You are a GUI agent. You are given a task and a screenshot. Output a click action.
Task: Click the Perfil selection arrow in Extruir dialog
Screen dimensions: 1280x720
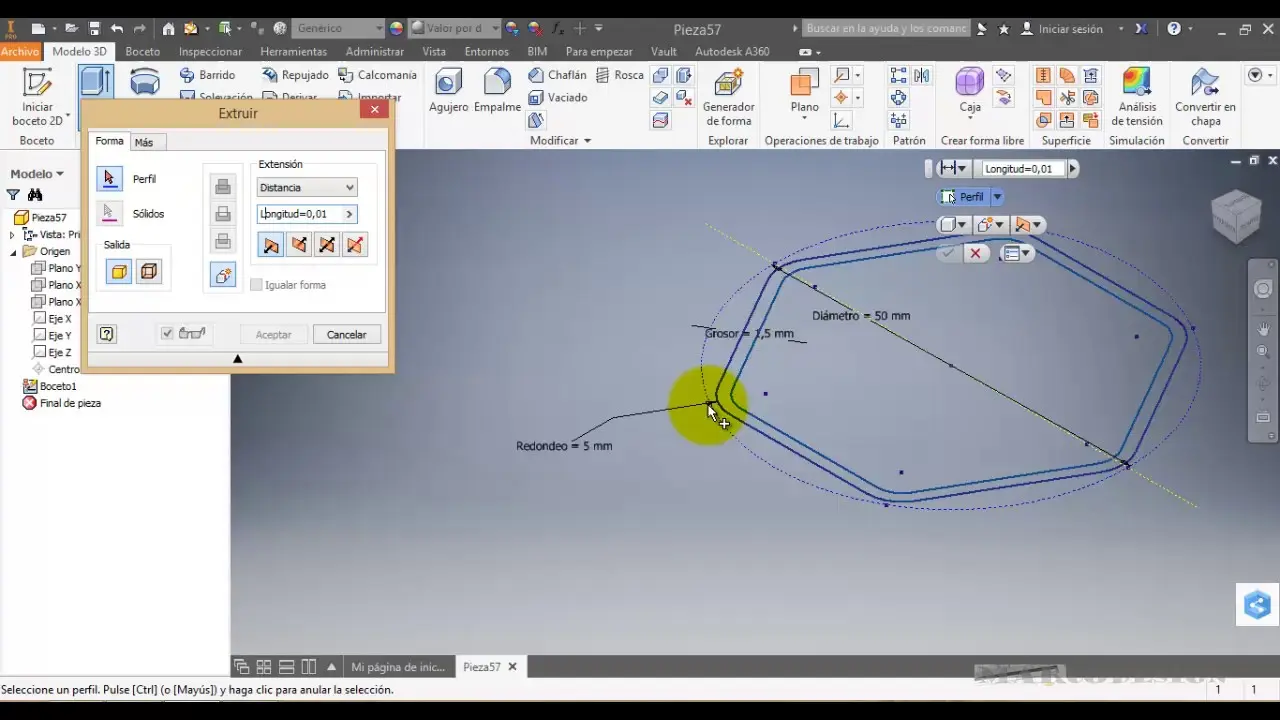pos(110,179)
